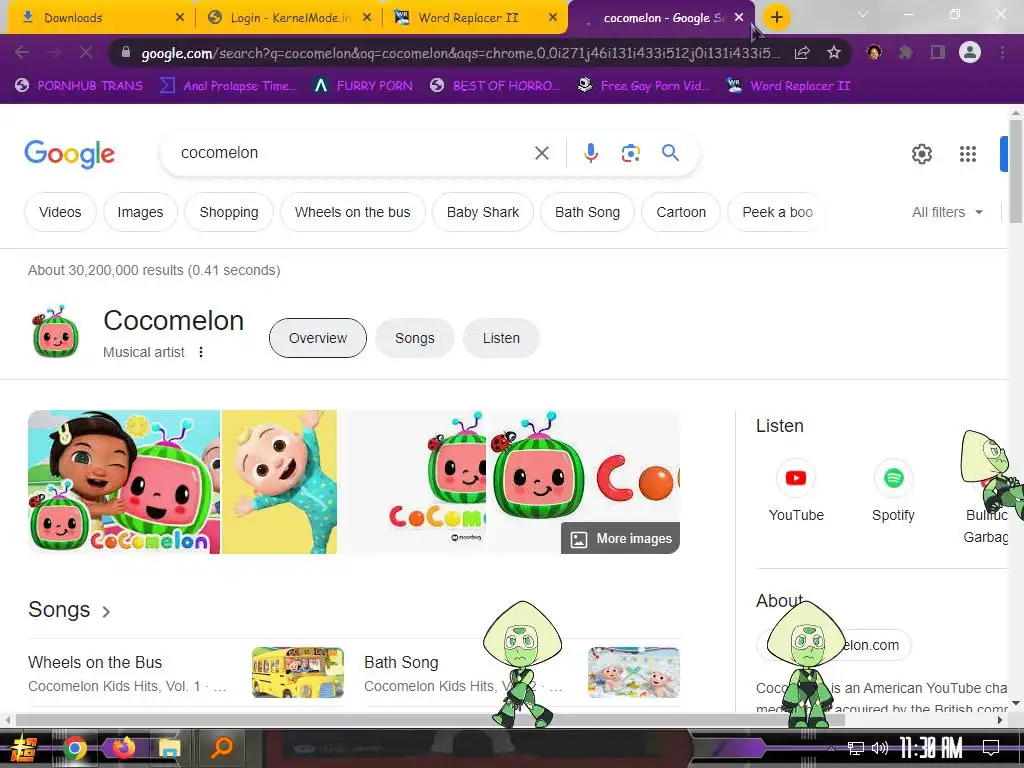Refine search with Peek a boo chip

[x=777, y=212]
